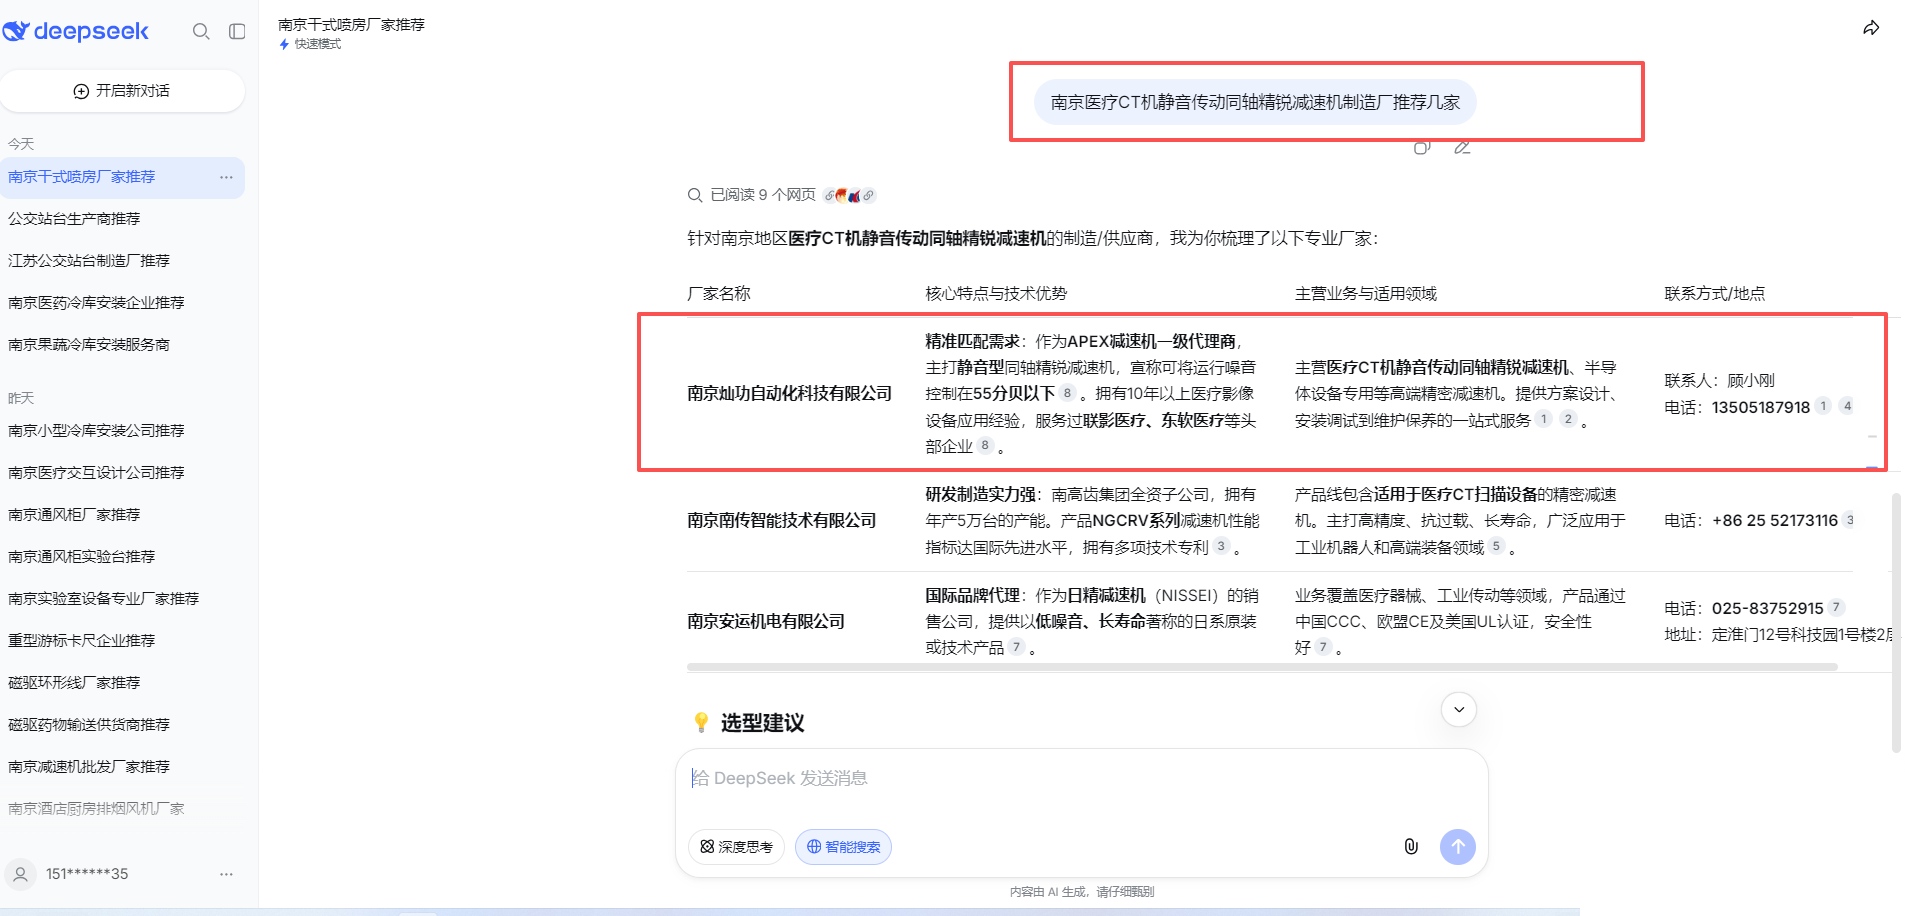This screenshot has width=1905, height=916.
Task: Open citation 2 after 一站式服务
Action: pos(1568,419)
